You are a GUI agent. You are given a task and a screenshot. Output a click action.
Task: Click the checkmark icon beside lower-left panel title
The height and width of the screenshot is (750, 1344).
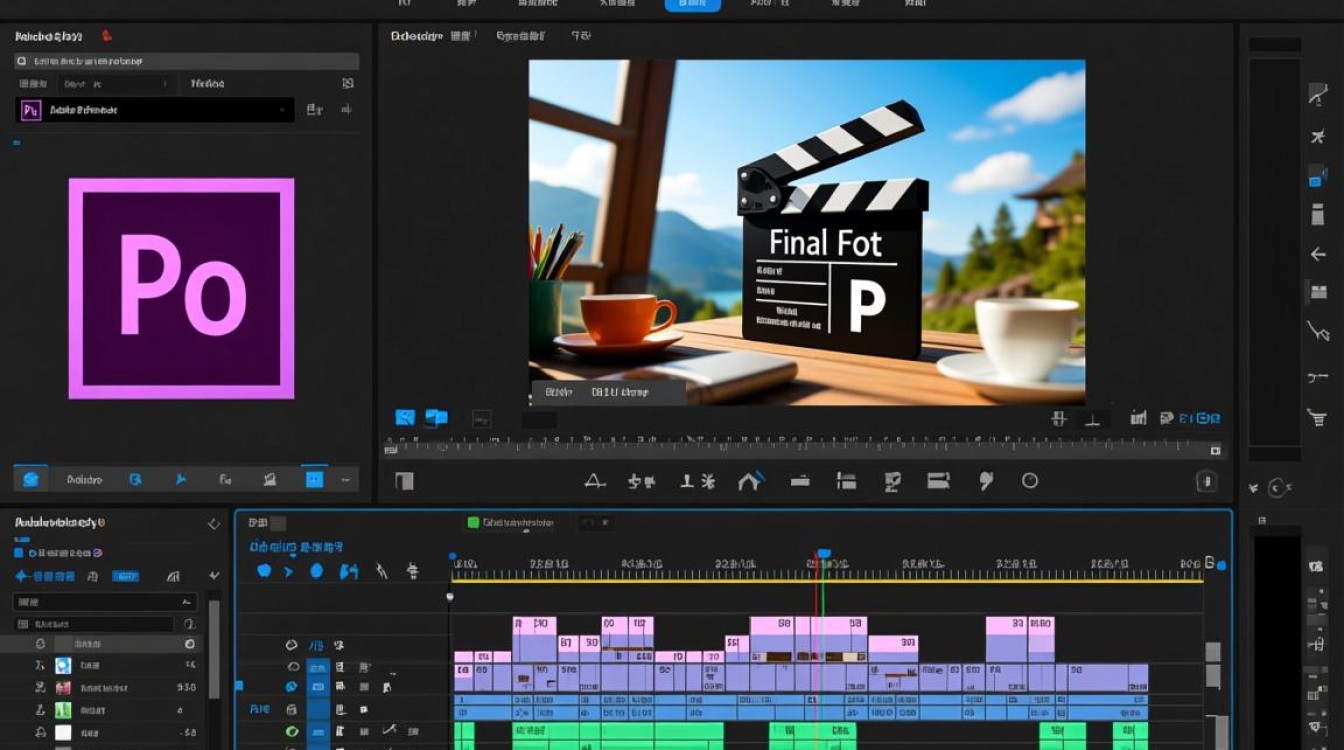pos(213,524)
